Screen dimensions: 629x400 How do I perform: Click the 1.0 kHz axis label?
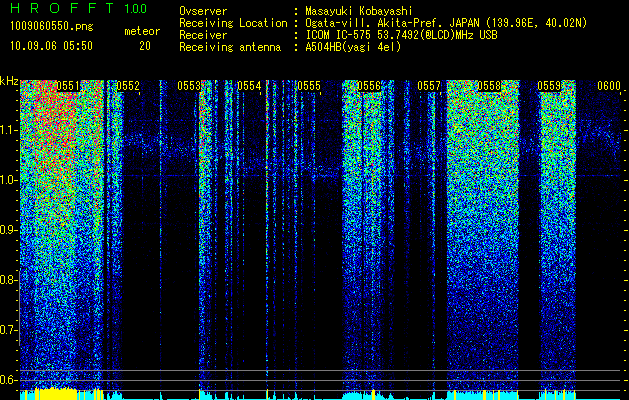tap(8, 180)
